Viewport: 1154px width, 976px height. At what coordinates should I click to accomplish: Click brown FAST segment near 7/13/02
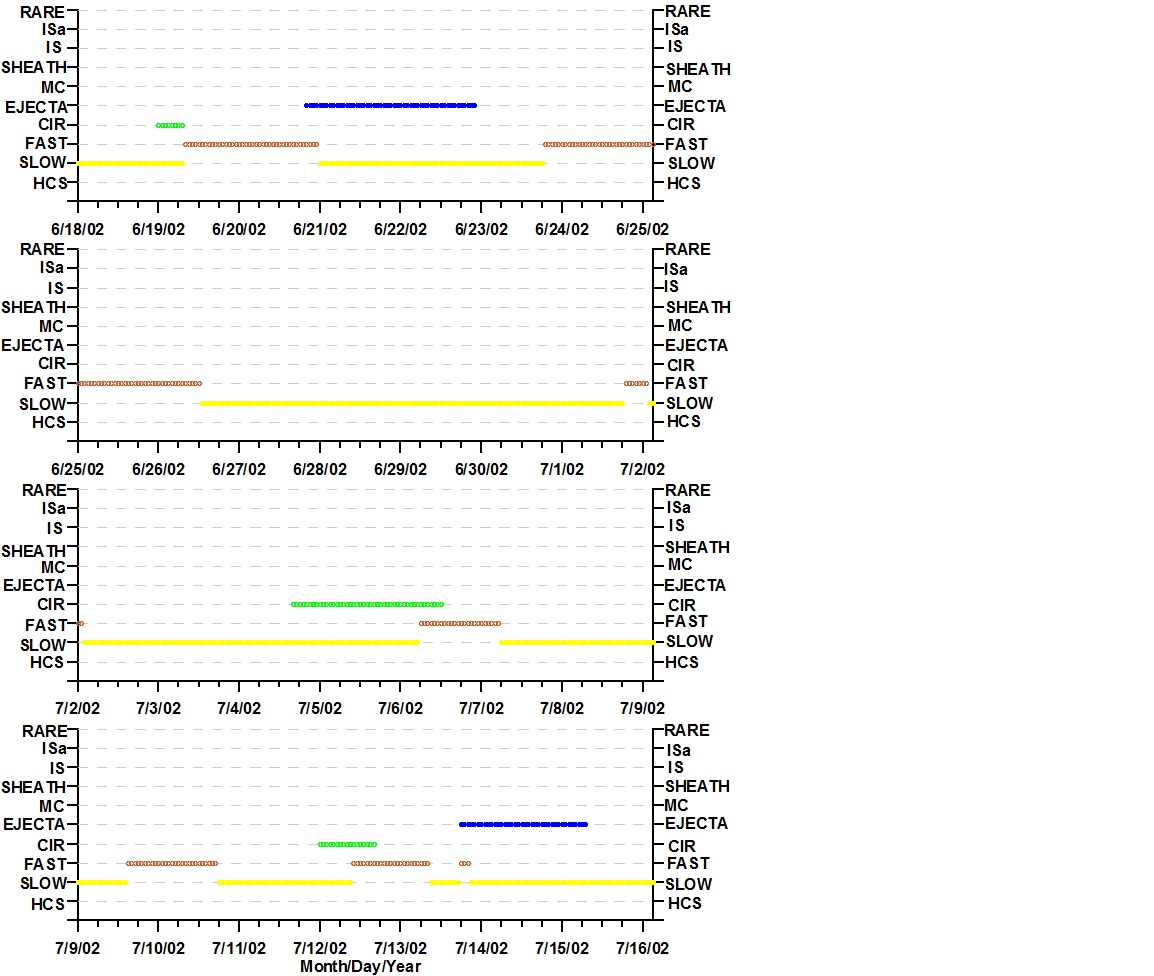click(391, 863)
